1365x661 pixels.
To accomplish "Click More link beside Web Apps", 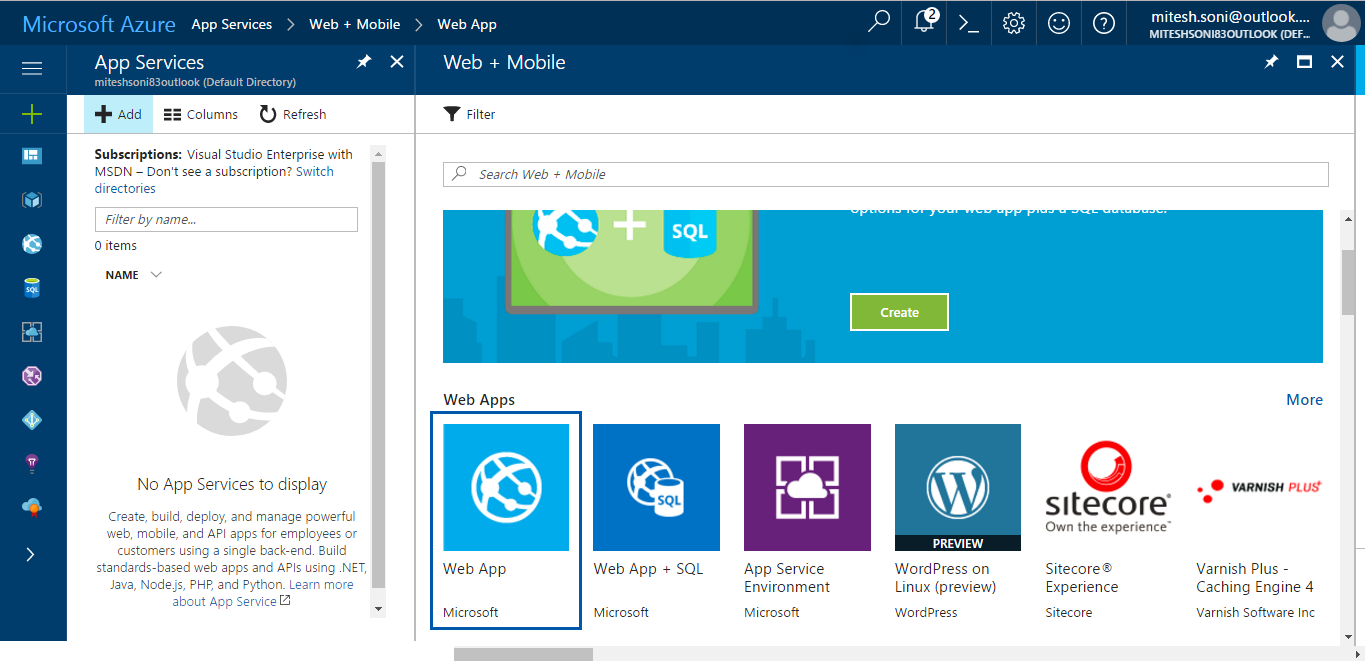I will 1304,399.
